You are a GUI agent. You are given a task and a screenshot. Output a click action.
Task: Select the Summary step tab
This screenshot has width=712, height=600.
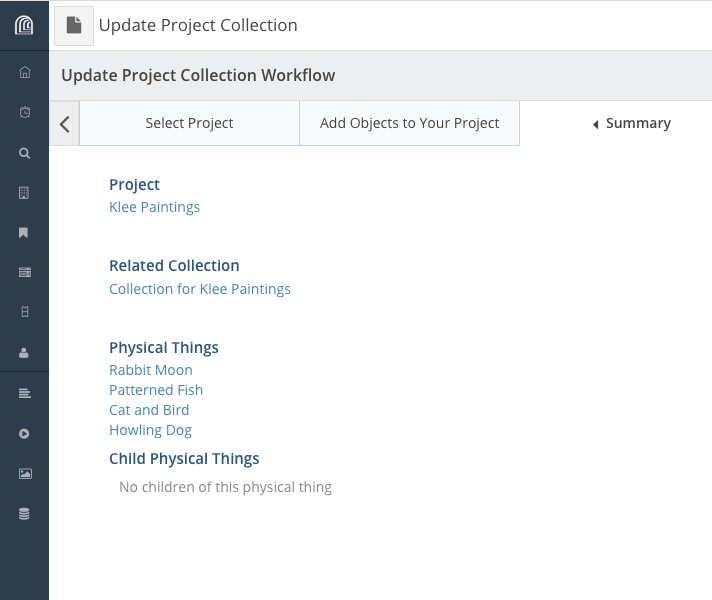(x=632, y=123)
